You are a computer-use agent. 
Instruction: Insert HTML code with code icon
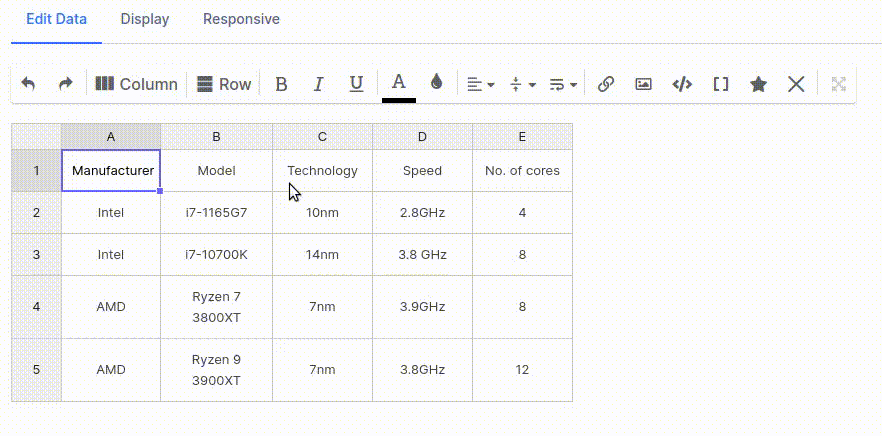(x=682, y=84)
